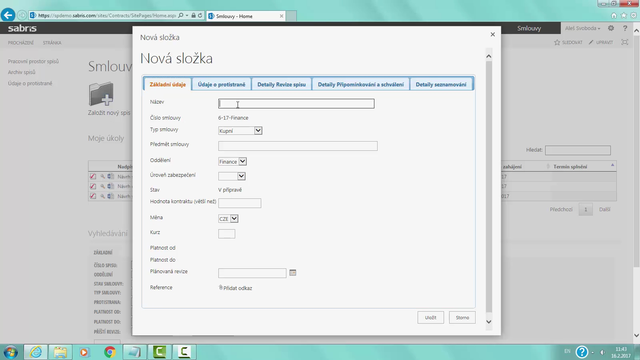The width and height of the screenshot is (640, 360).
Task: Click the page scrollbar down arrow
Action: (x=636, y=336)
